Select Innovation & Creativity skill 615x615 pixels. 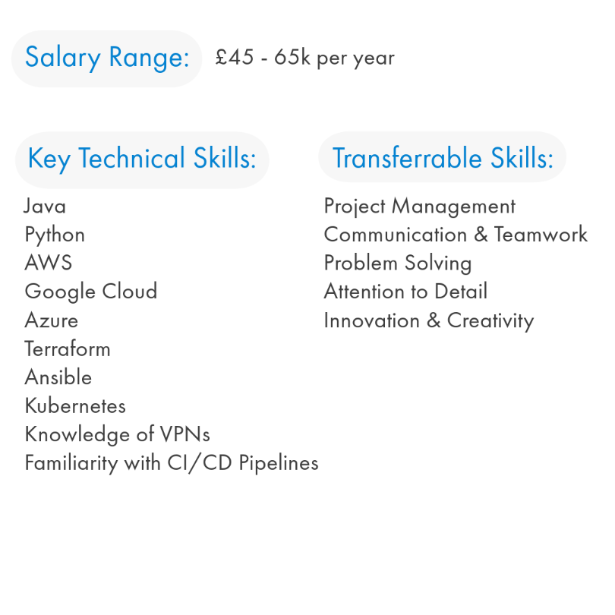click(x=429, y=321)
